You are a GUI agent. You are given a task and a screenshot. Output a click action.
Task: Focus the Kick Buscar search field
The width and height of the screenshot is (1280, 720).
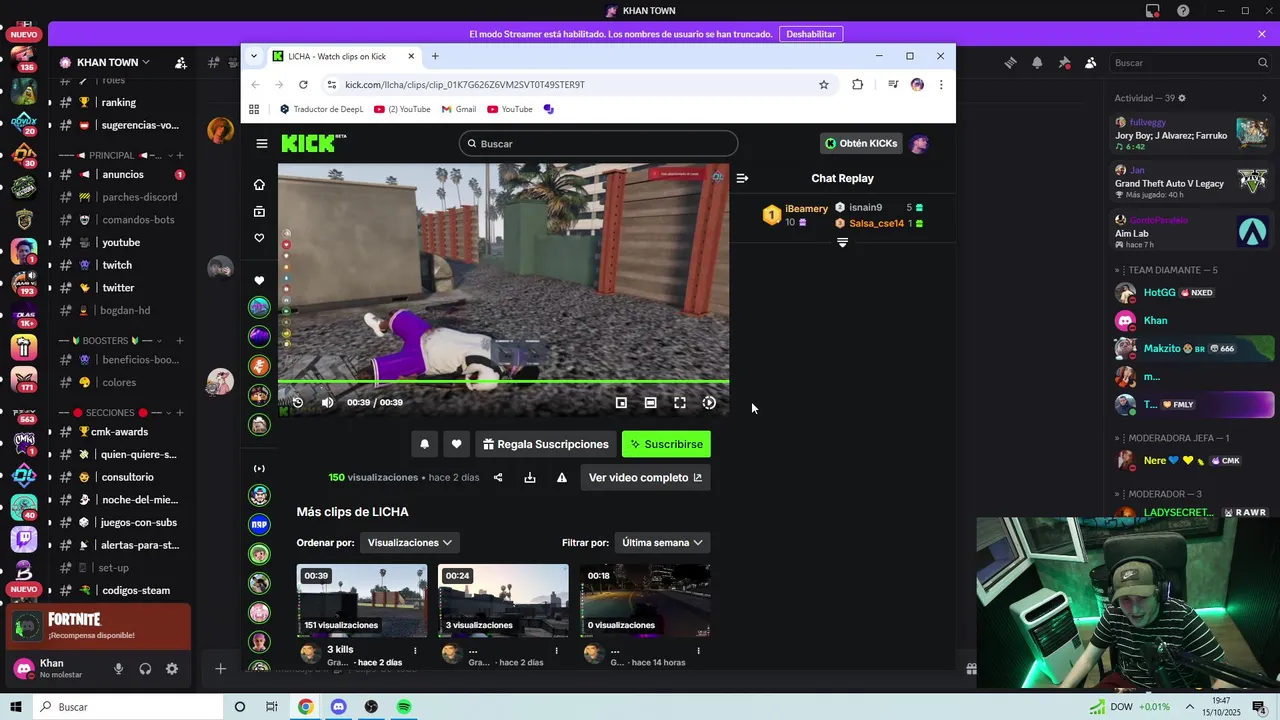coord(599,143)
